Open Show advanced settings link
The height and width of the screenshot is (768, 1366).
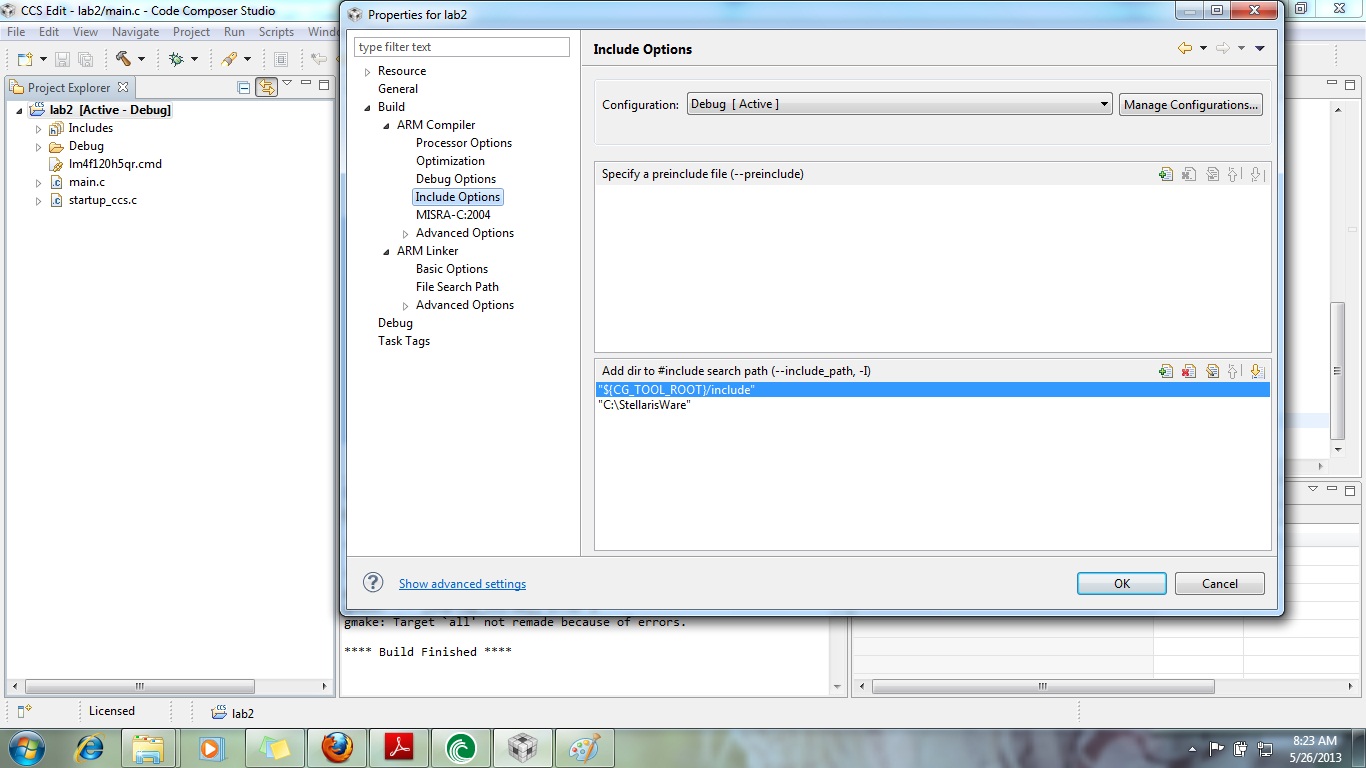click(462, 584)
